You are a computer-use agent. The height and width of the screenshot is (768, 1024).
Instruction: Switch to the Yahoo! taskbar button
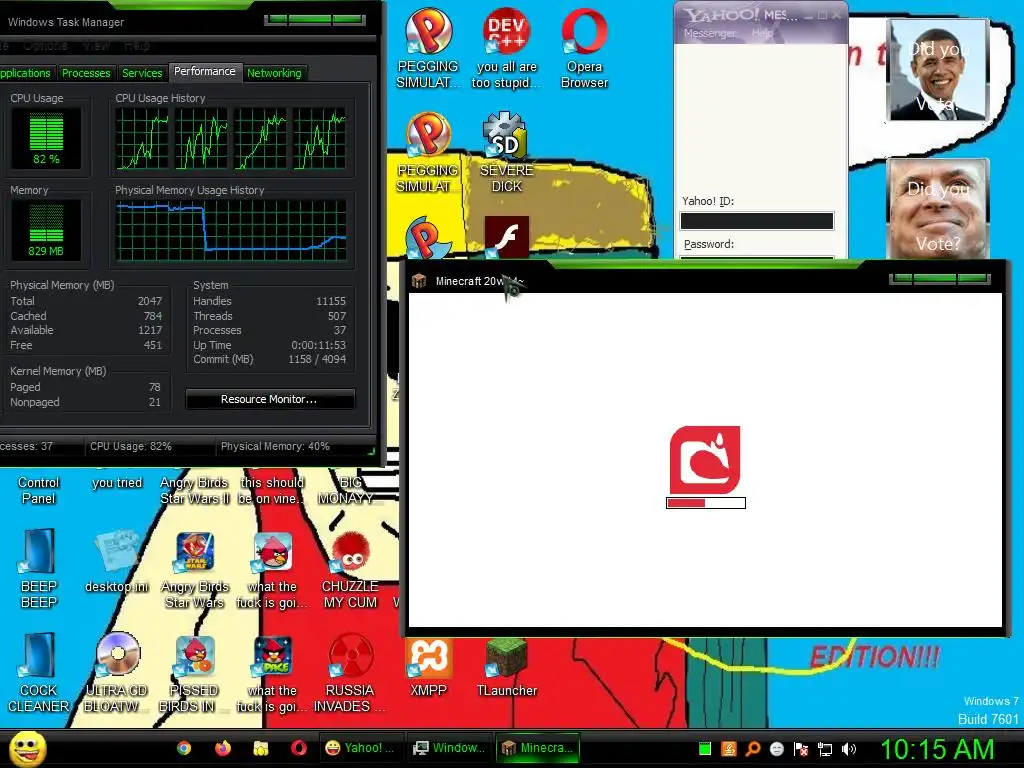[x=360, y=748]
